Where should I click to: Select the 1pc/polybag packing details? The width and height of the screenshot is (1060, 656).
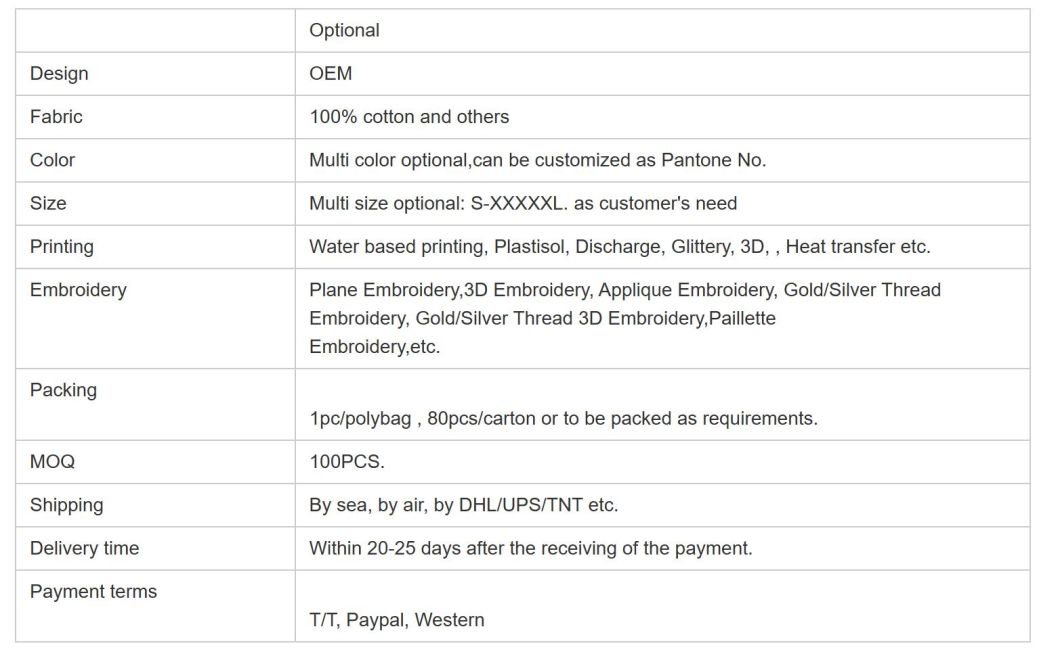563,419
